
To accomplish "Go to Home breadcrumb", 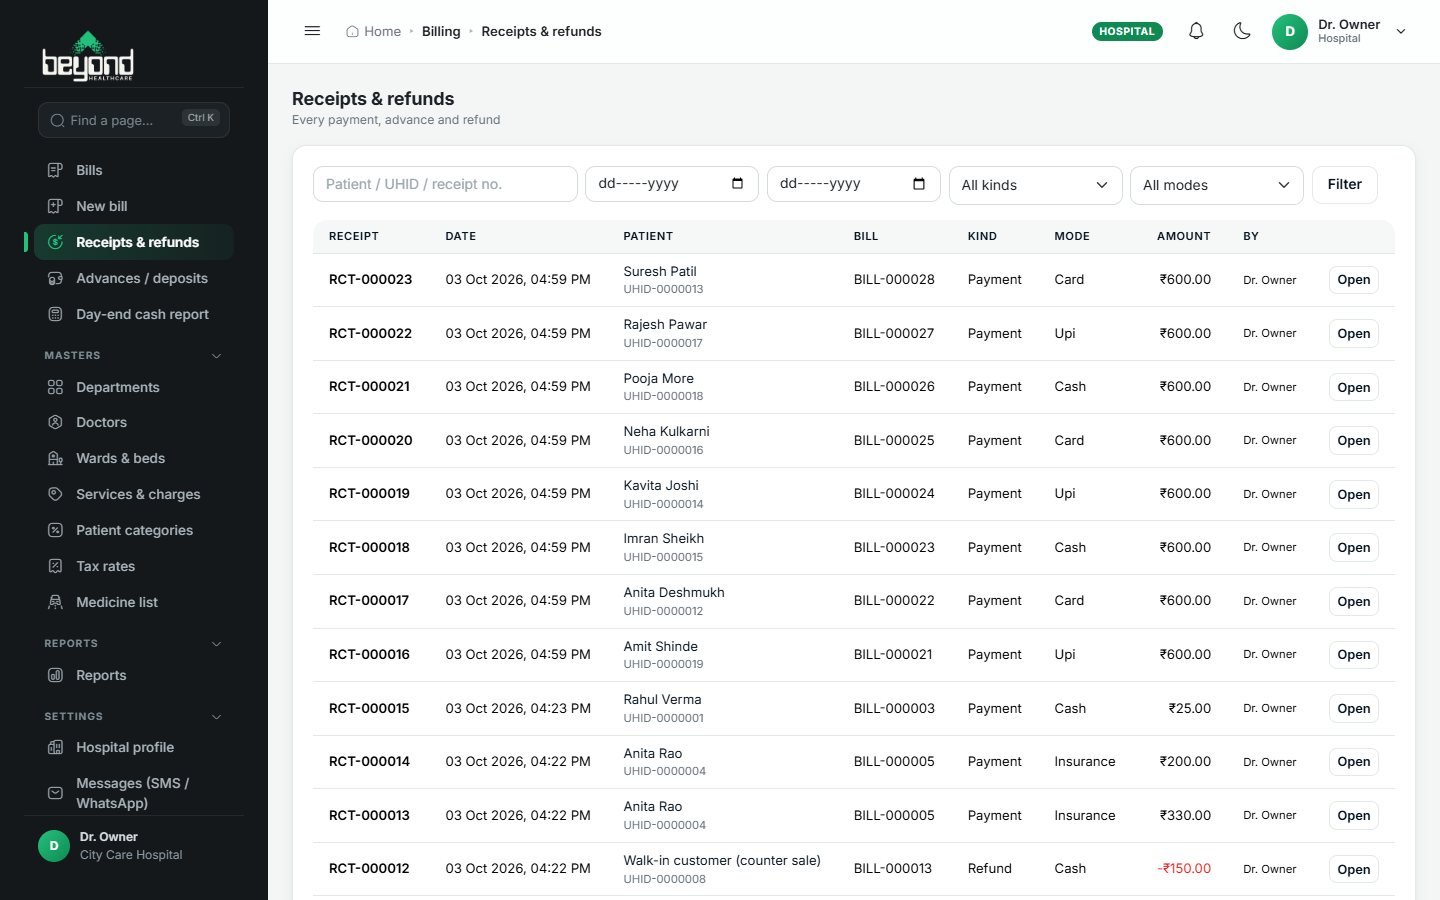I will tap(374, 31).
